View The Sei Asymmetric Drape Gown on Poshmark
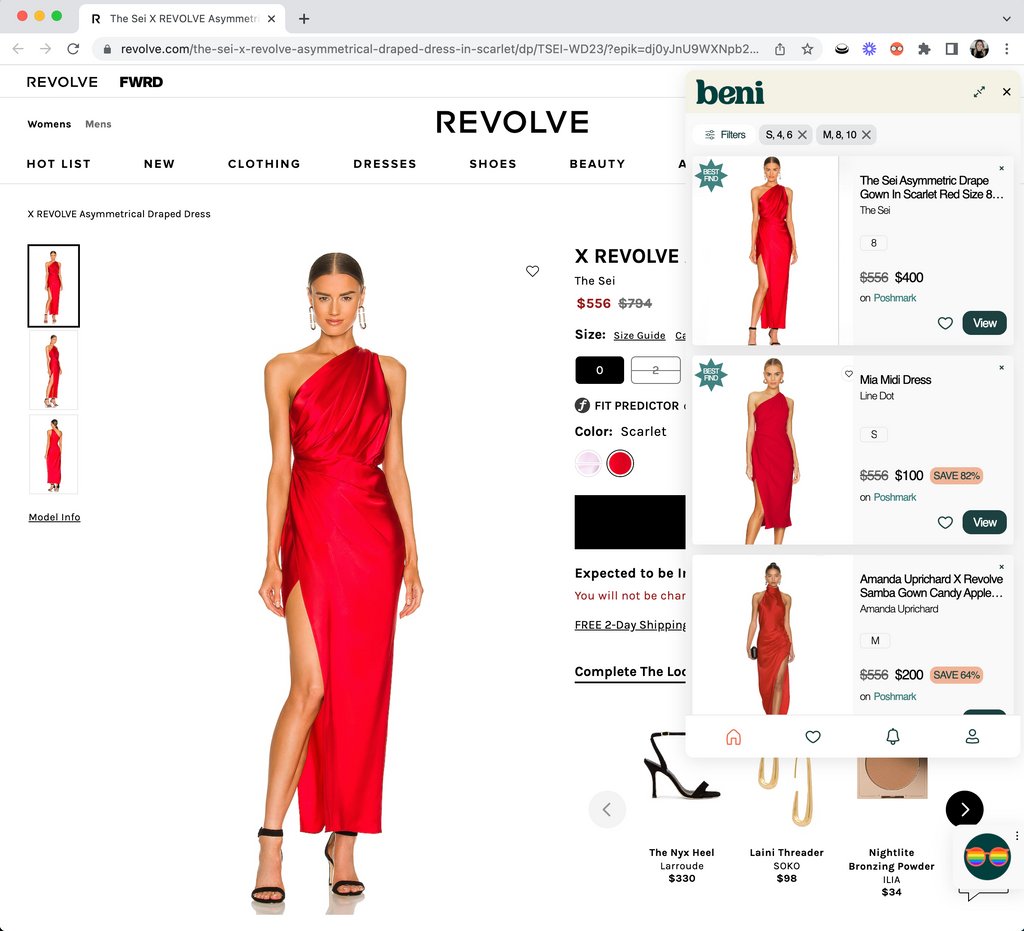 pyautogui.click(x=984, y=323)
